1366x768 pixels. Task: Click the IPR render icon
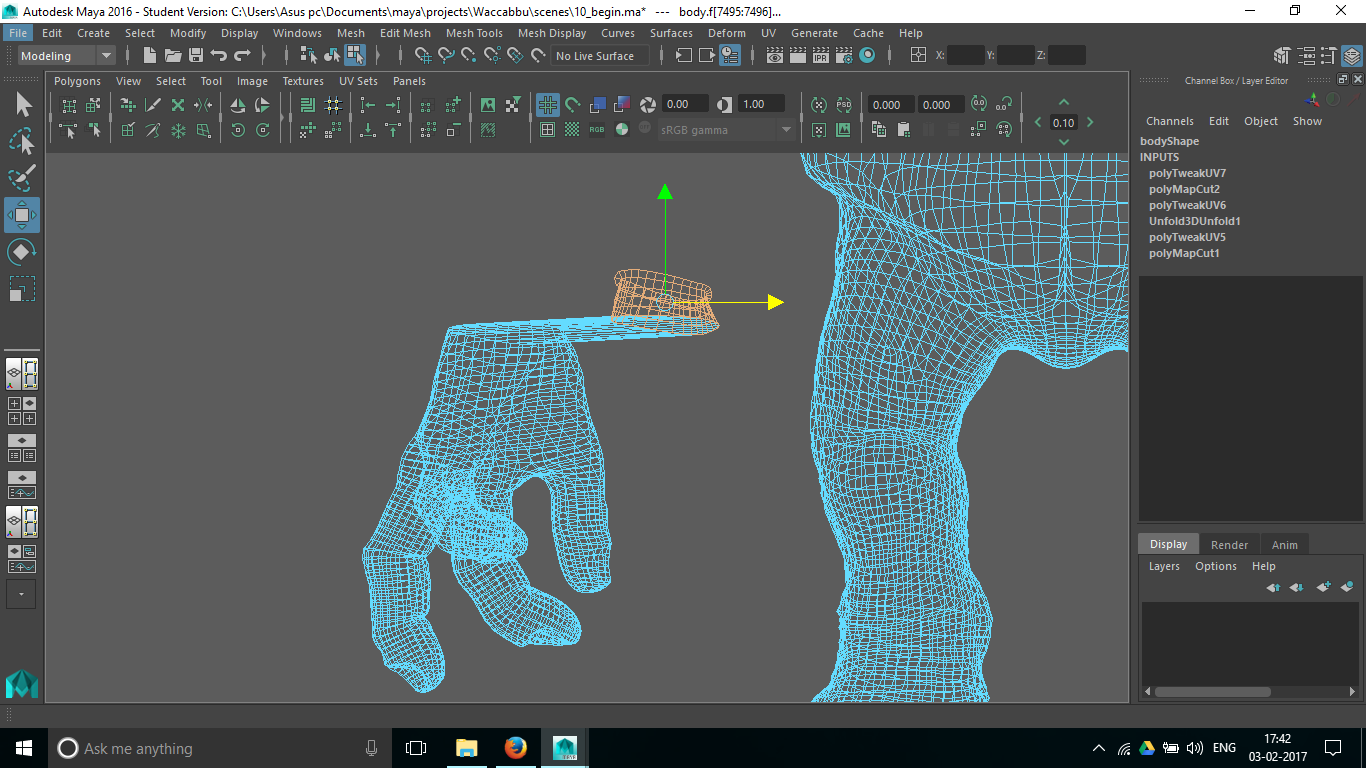point(821,56)
